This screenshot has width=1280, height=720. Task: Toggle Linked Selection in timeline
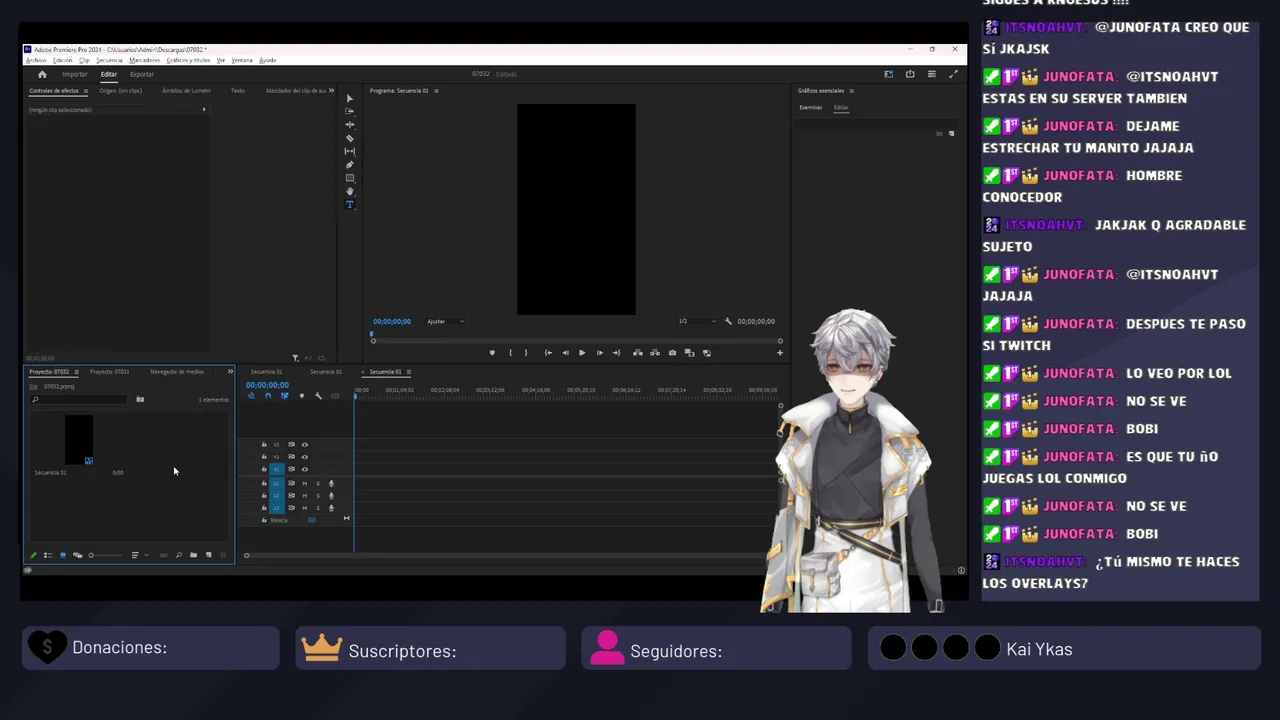[284, 396]
